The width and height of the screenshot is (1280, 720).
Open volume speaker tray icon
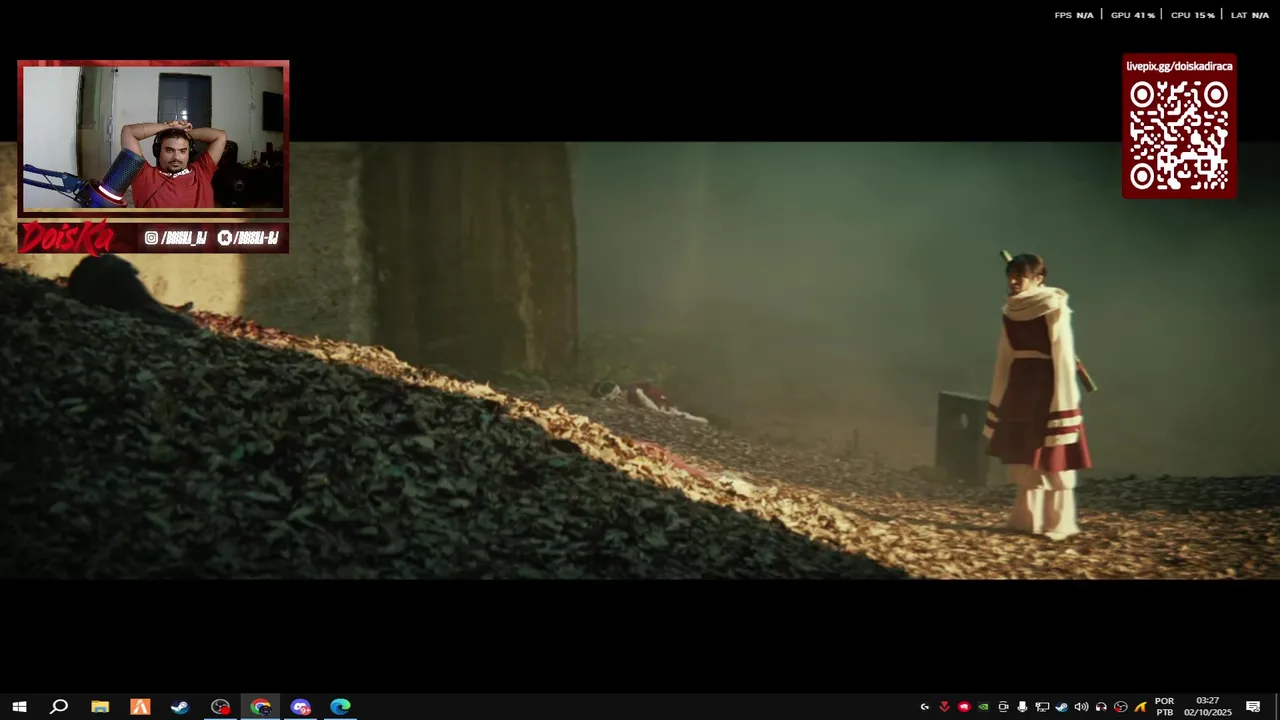[x=1081, y=707]
